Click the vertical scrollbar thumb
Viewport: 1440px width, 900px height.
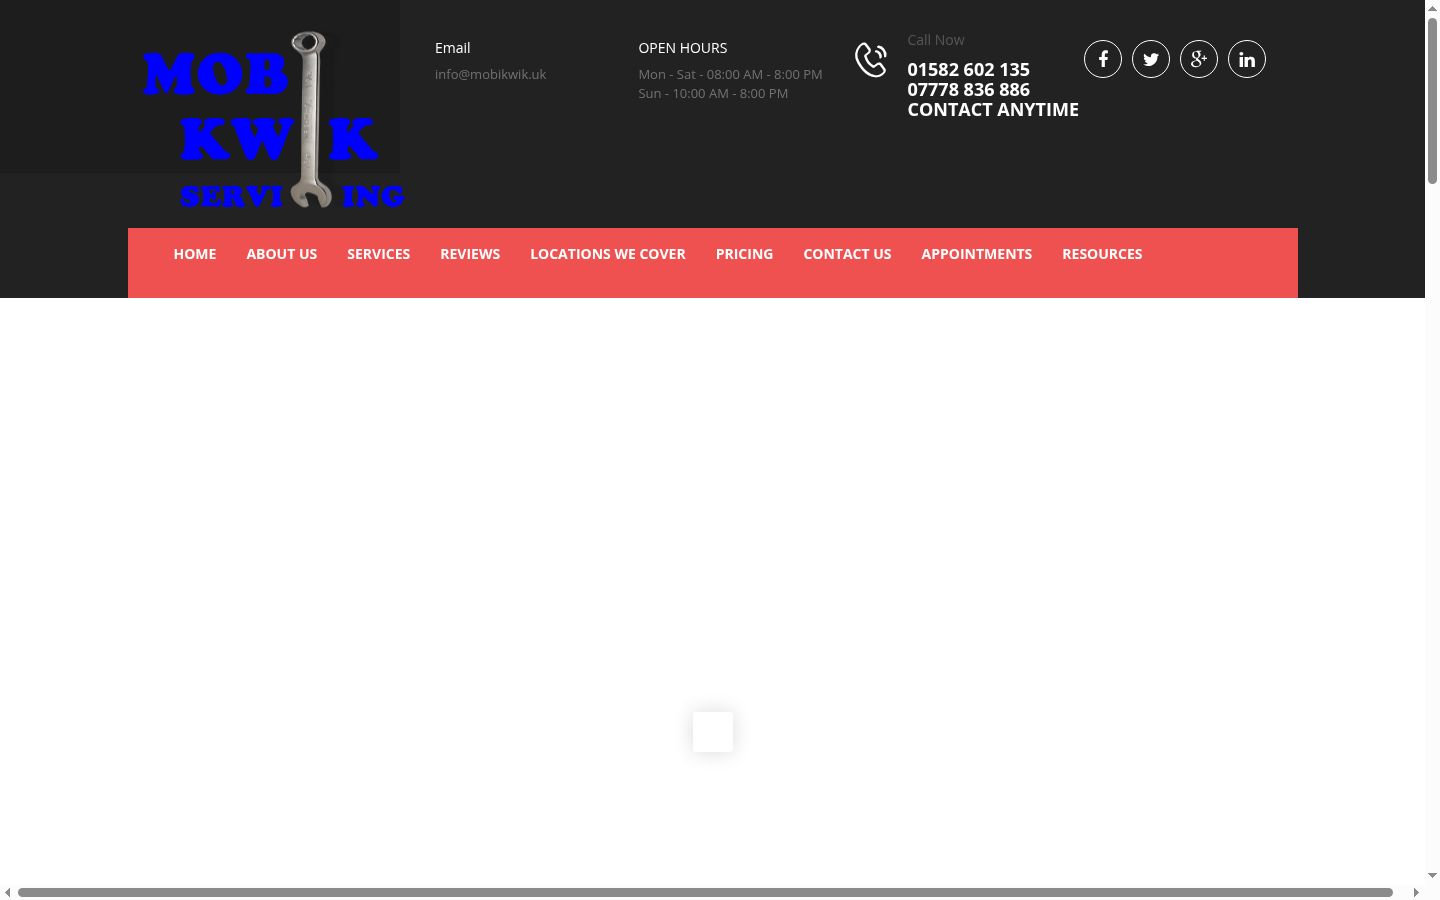tap(1432, 100)
